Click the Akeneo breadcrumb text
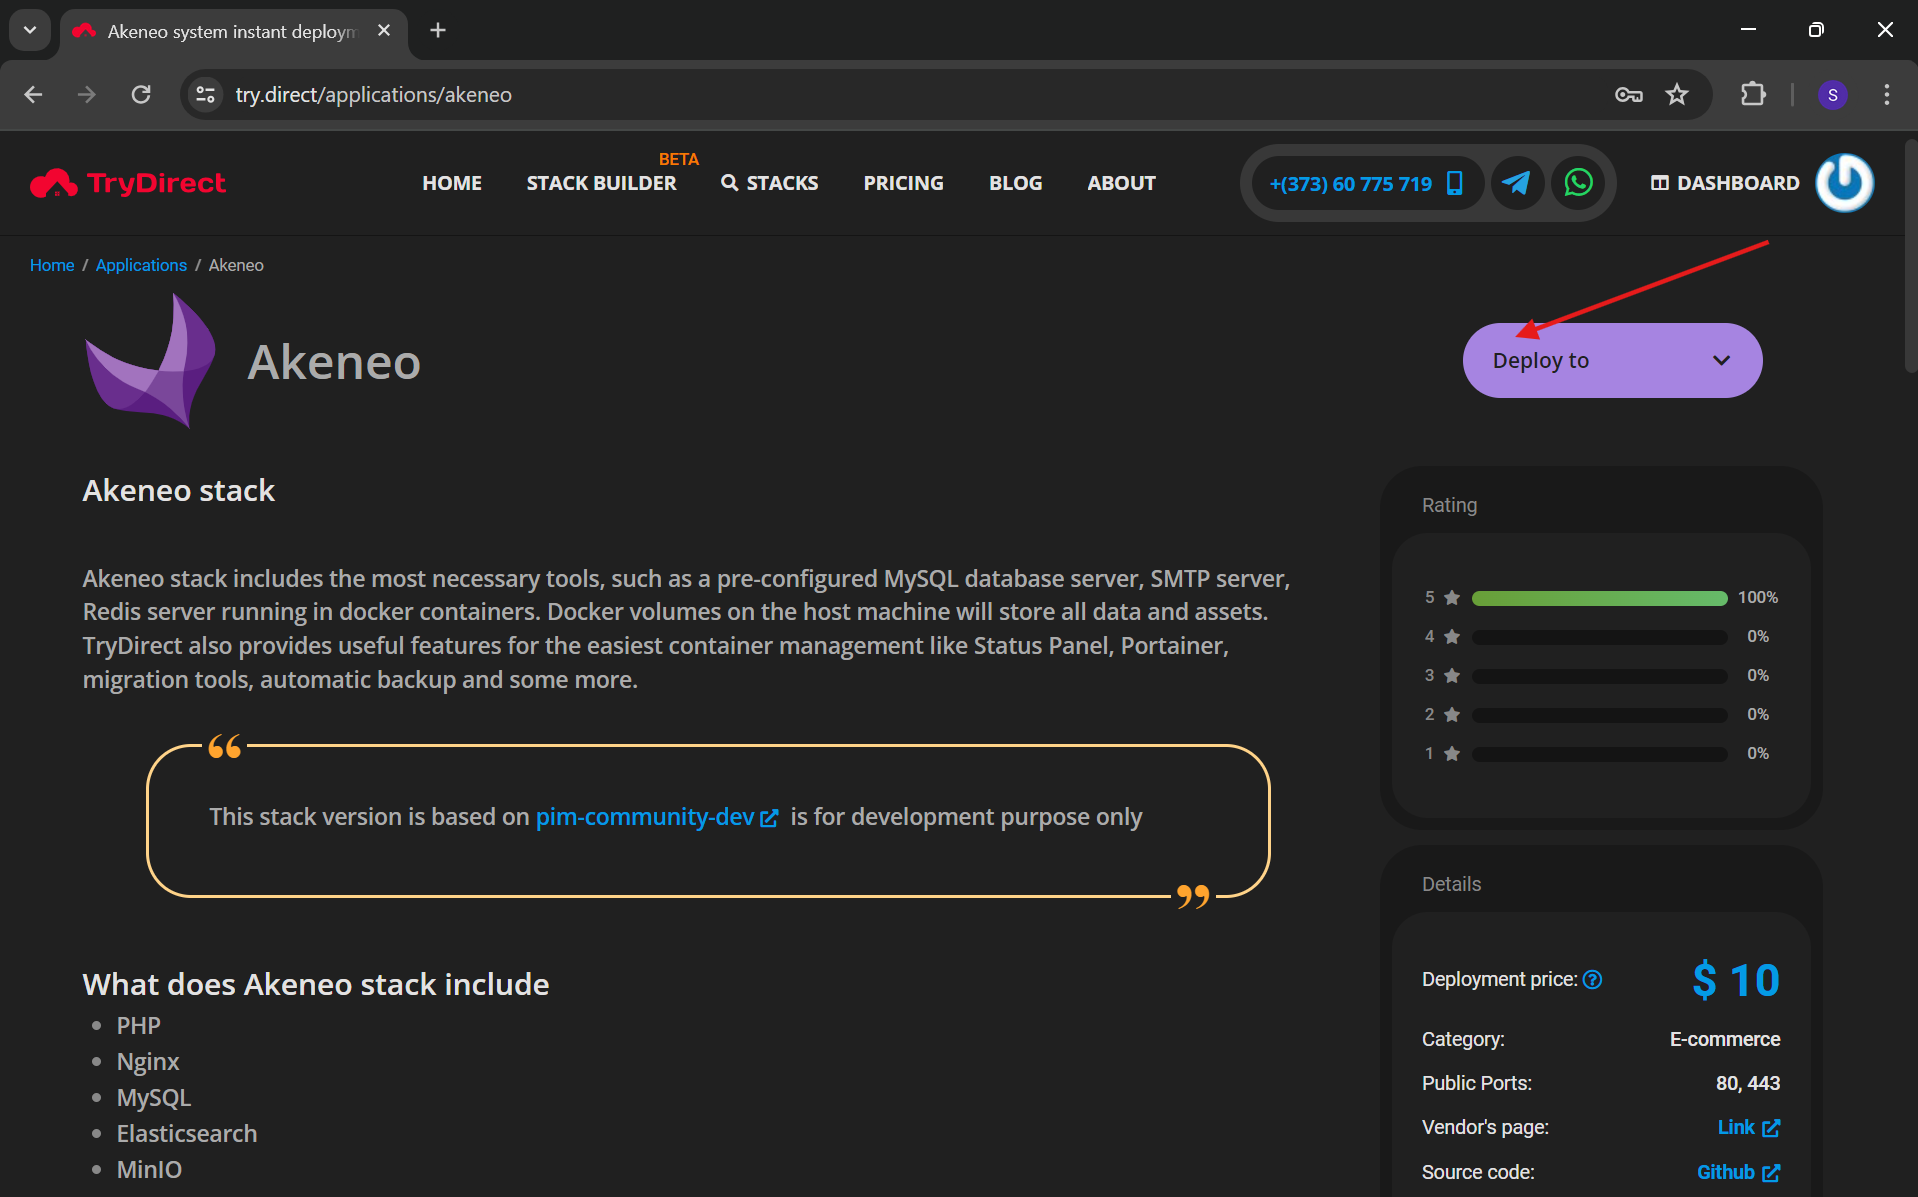Image resolution: width=1918 pixels, height=1197 pixels. tap(236, 265)
